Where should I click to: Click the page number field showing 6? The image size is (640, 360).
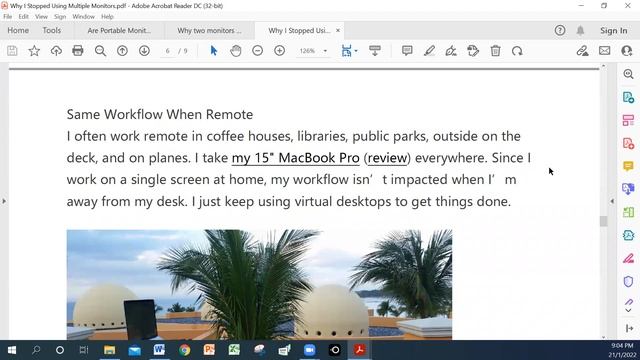tap(167, 51)
